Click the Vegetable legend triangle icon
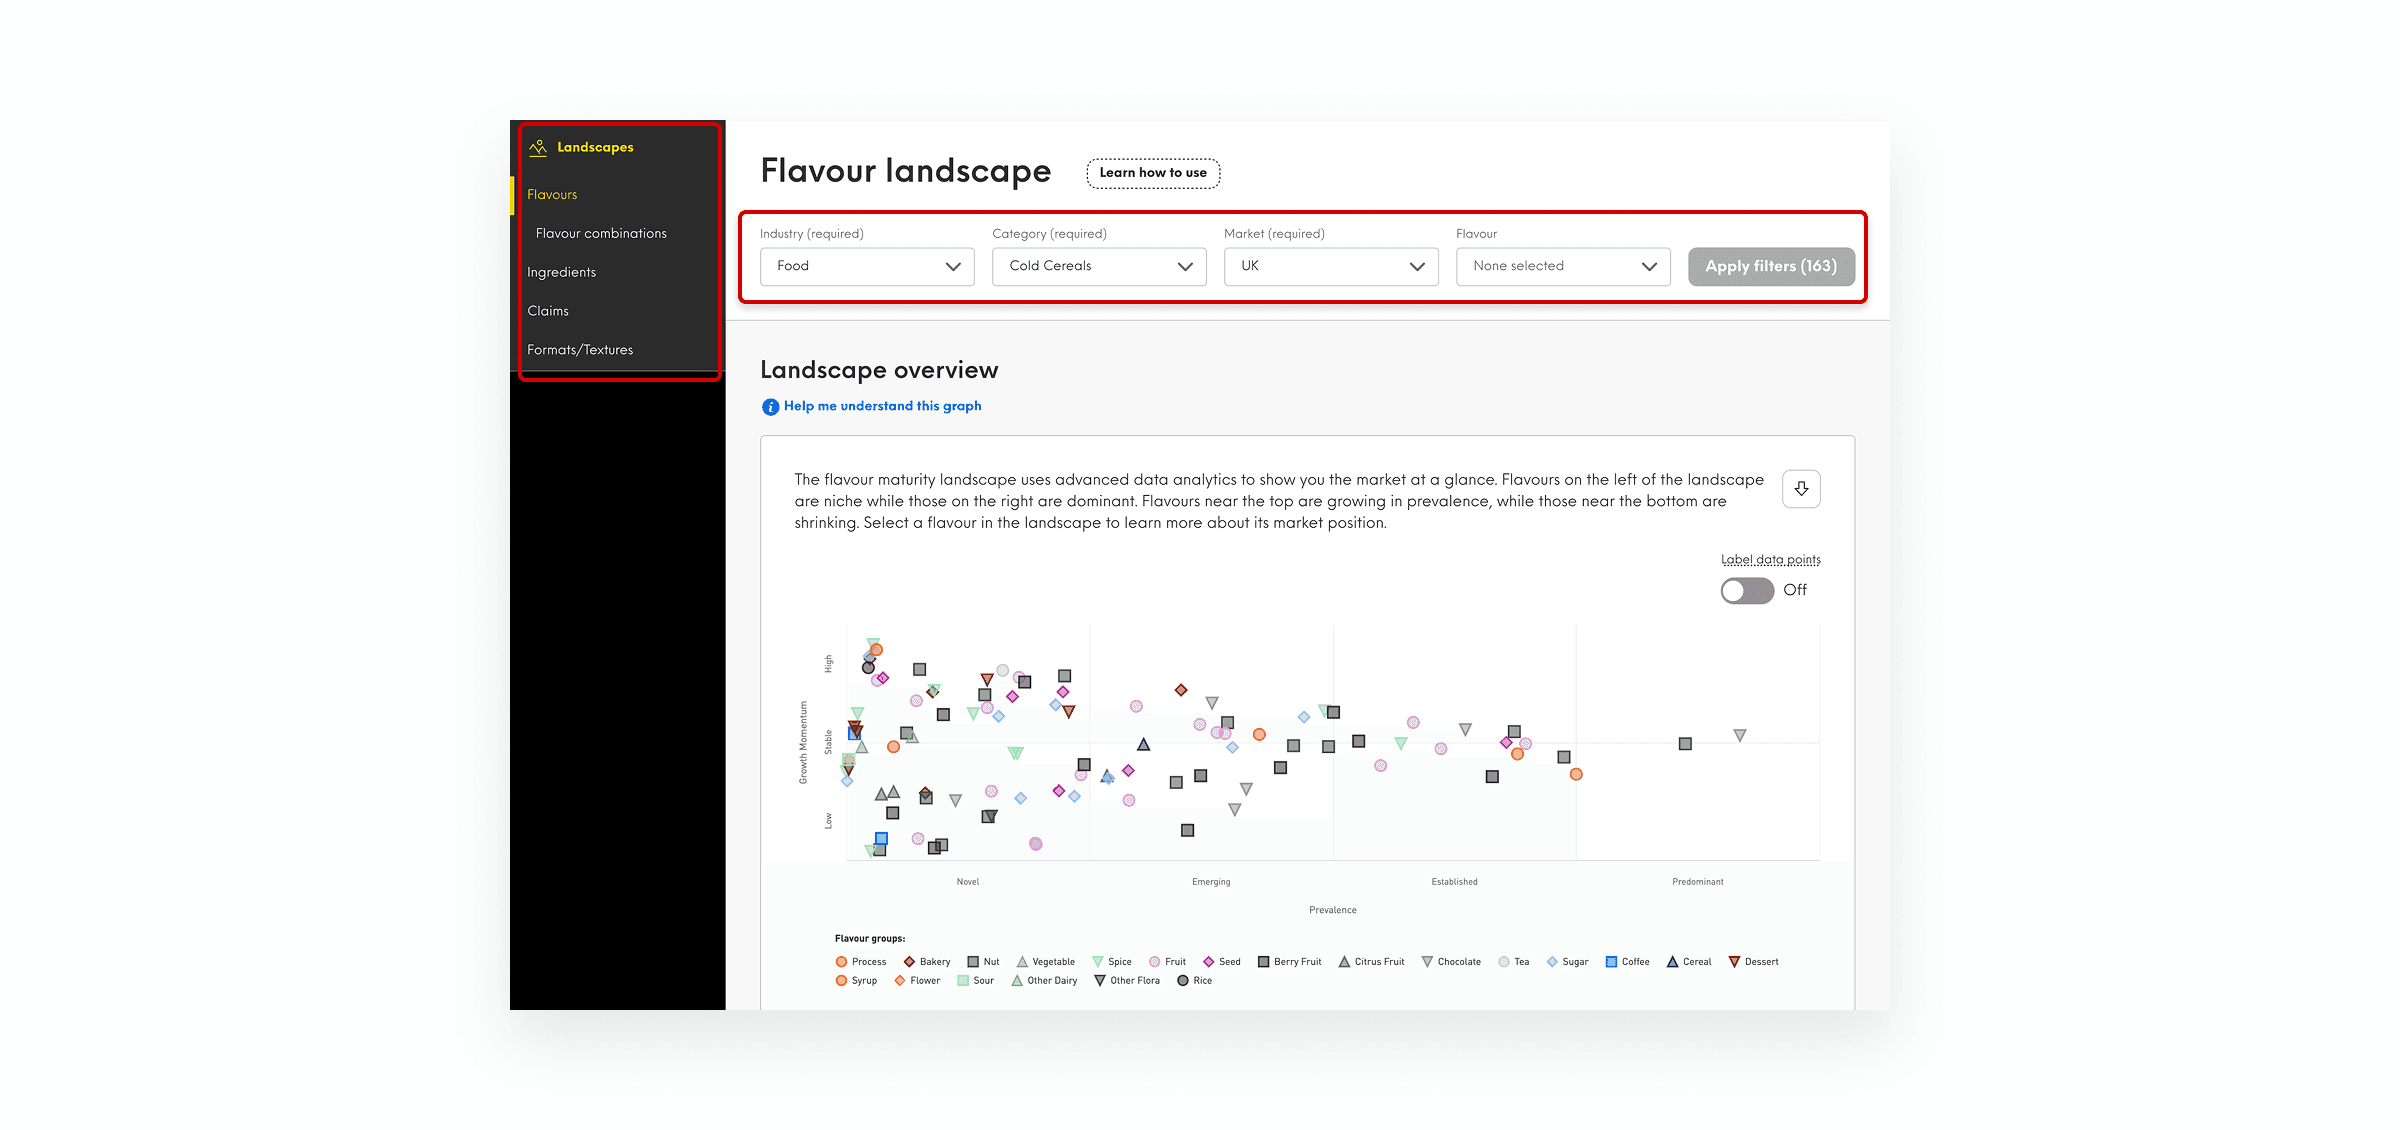Screen dimensions: 2400x1130 (x=1022, y=962)
